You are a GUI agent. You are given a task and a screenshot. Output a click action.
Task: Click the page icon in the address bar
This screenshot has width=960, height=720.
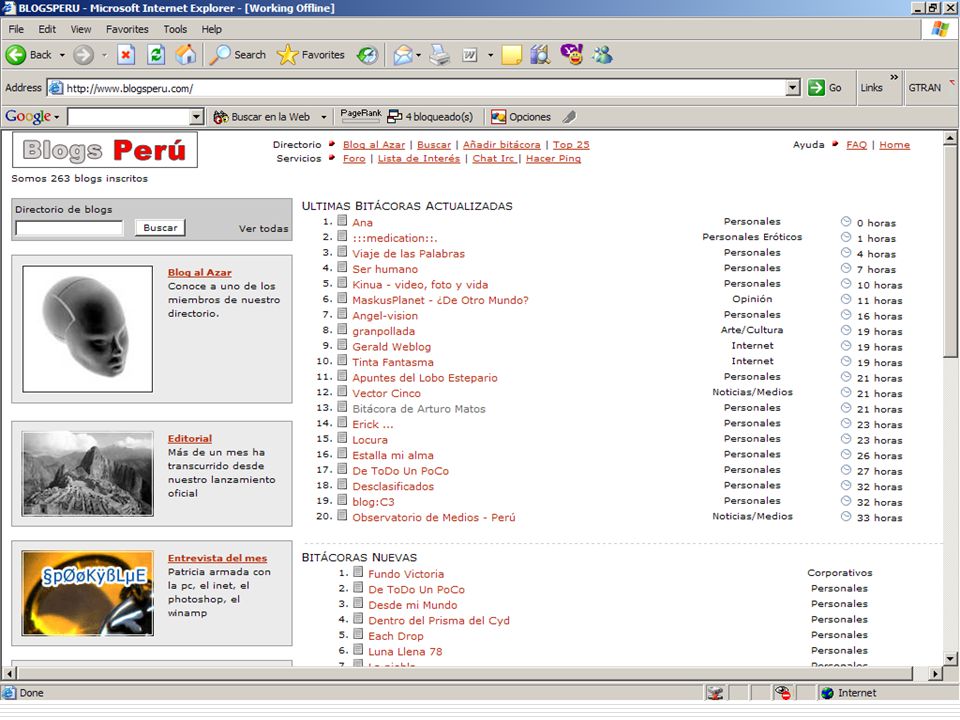click(56, 88)
